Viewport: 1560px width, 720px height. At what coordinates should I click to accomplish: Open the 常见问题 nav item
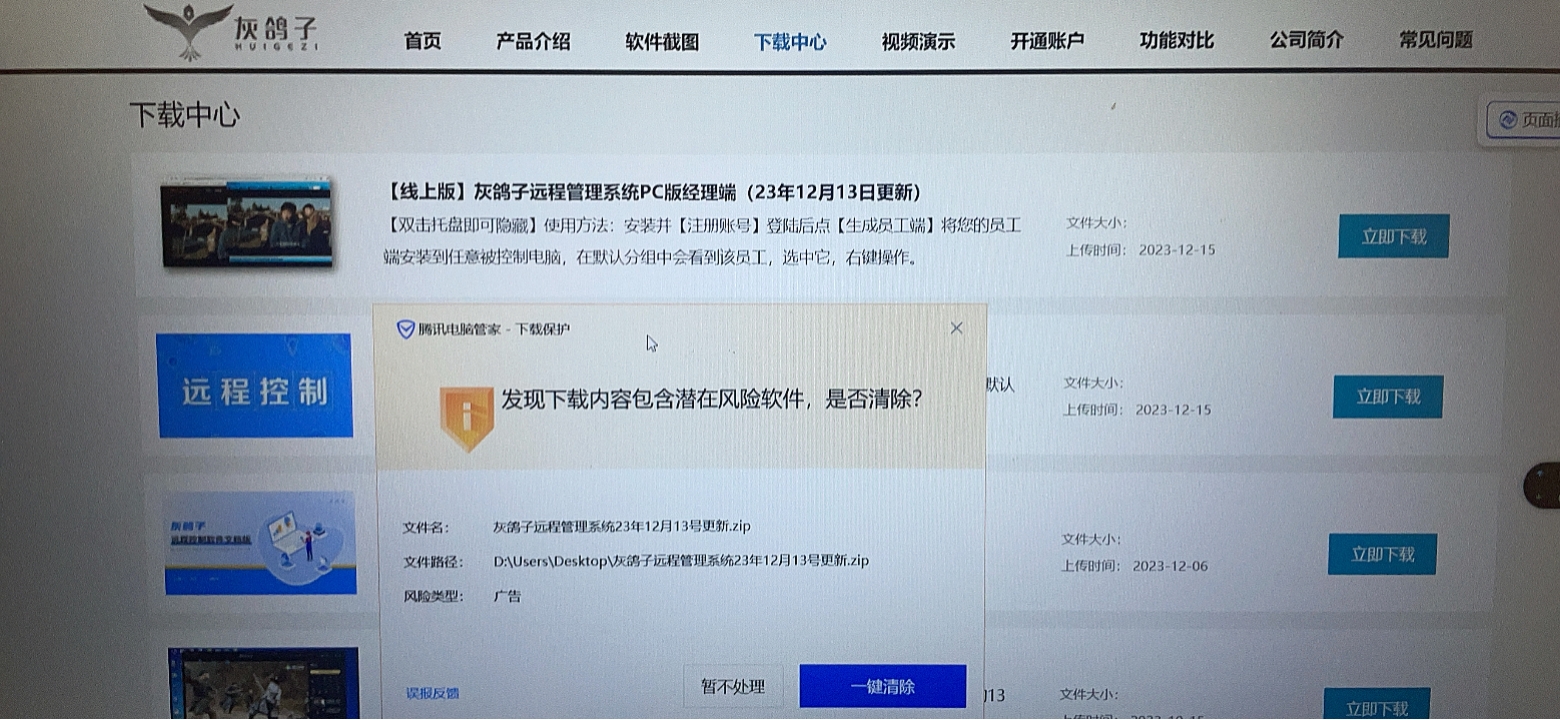click(x=1435, y=40)
